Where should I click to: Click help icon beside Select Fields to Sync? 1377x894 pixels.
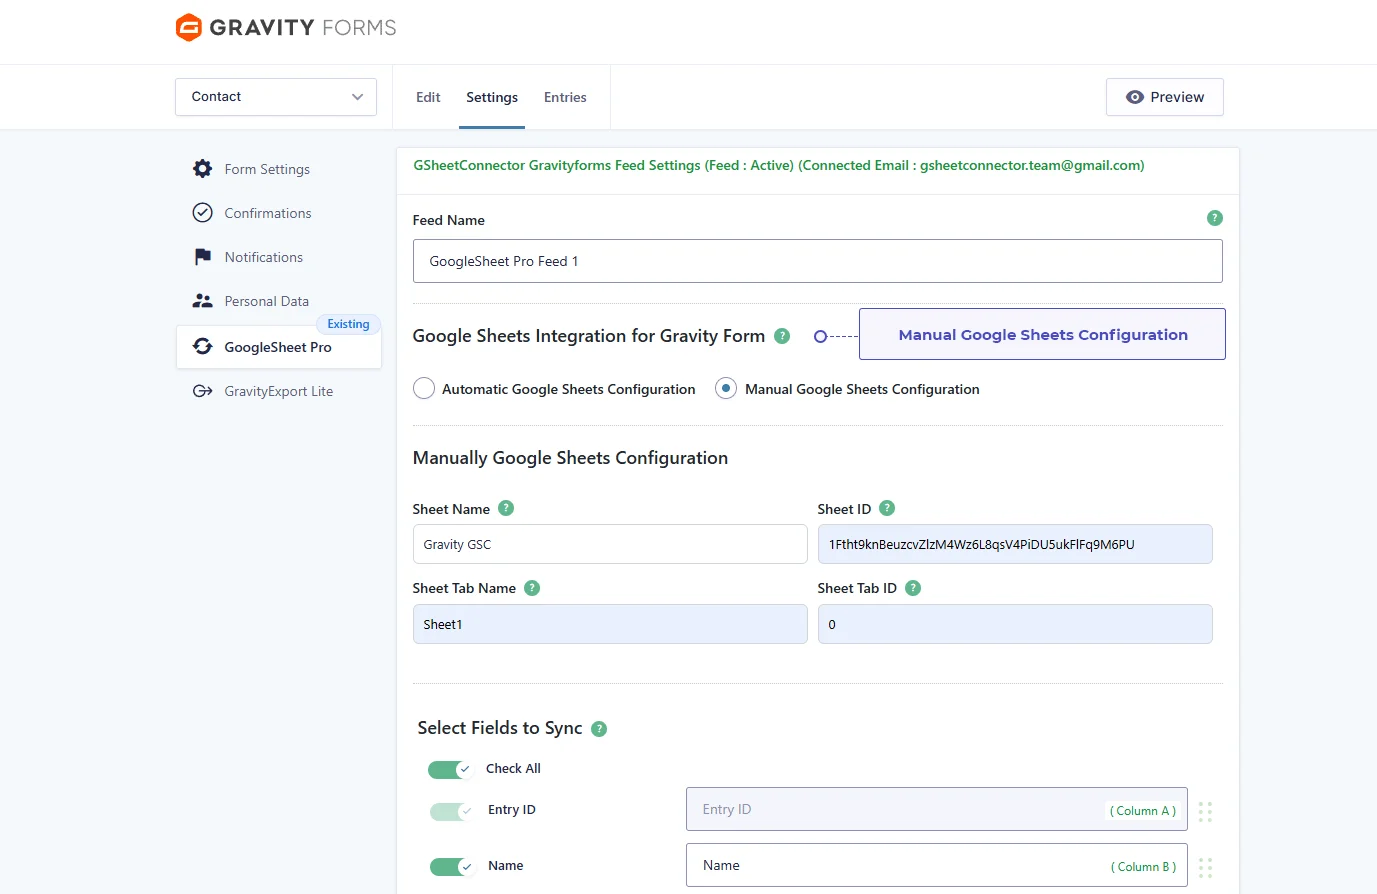tap(599, 729)
